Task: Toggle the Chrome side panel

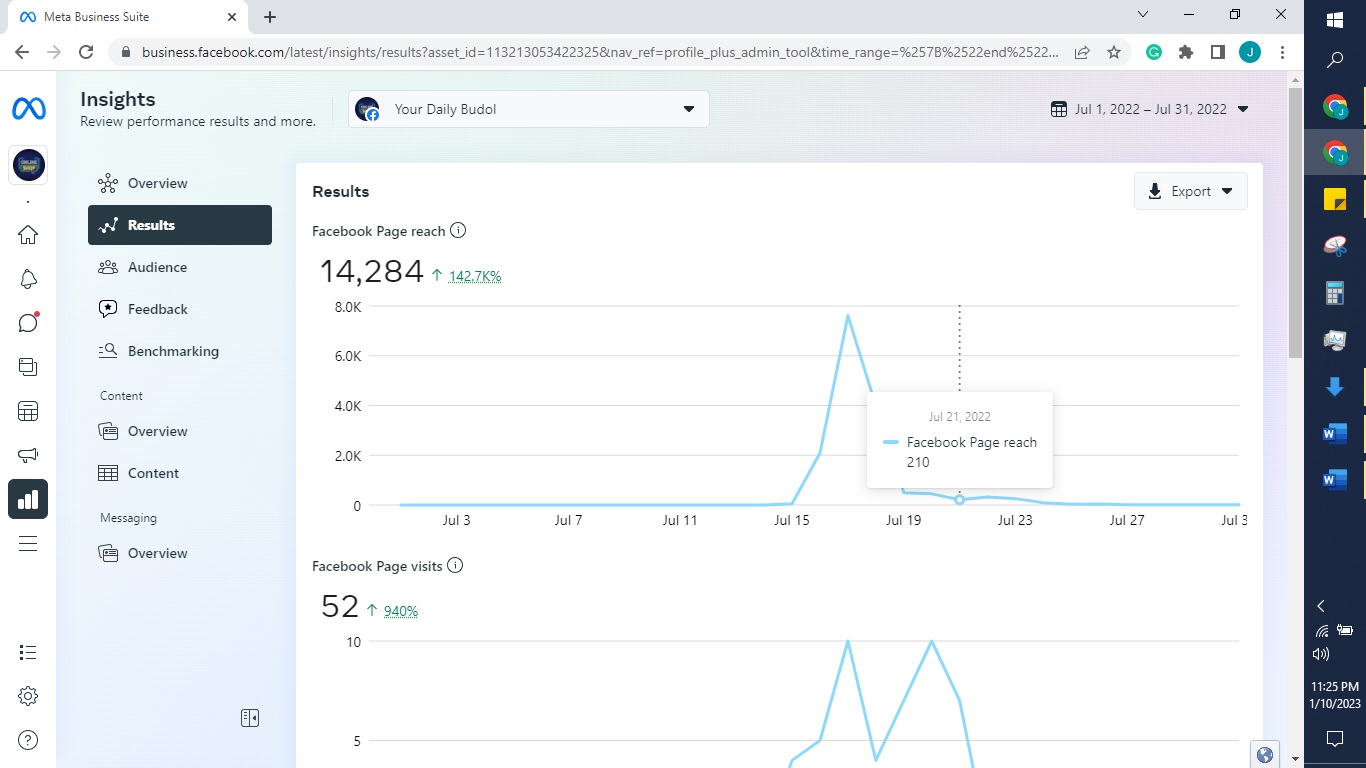Action: tap(1218, 52)
